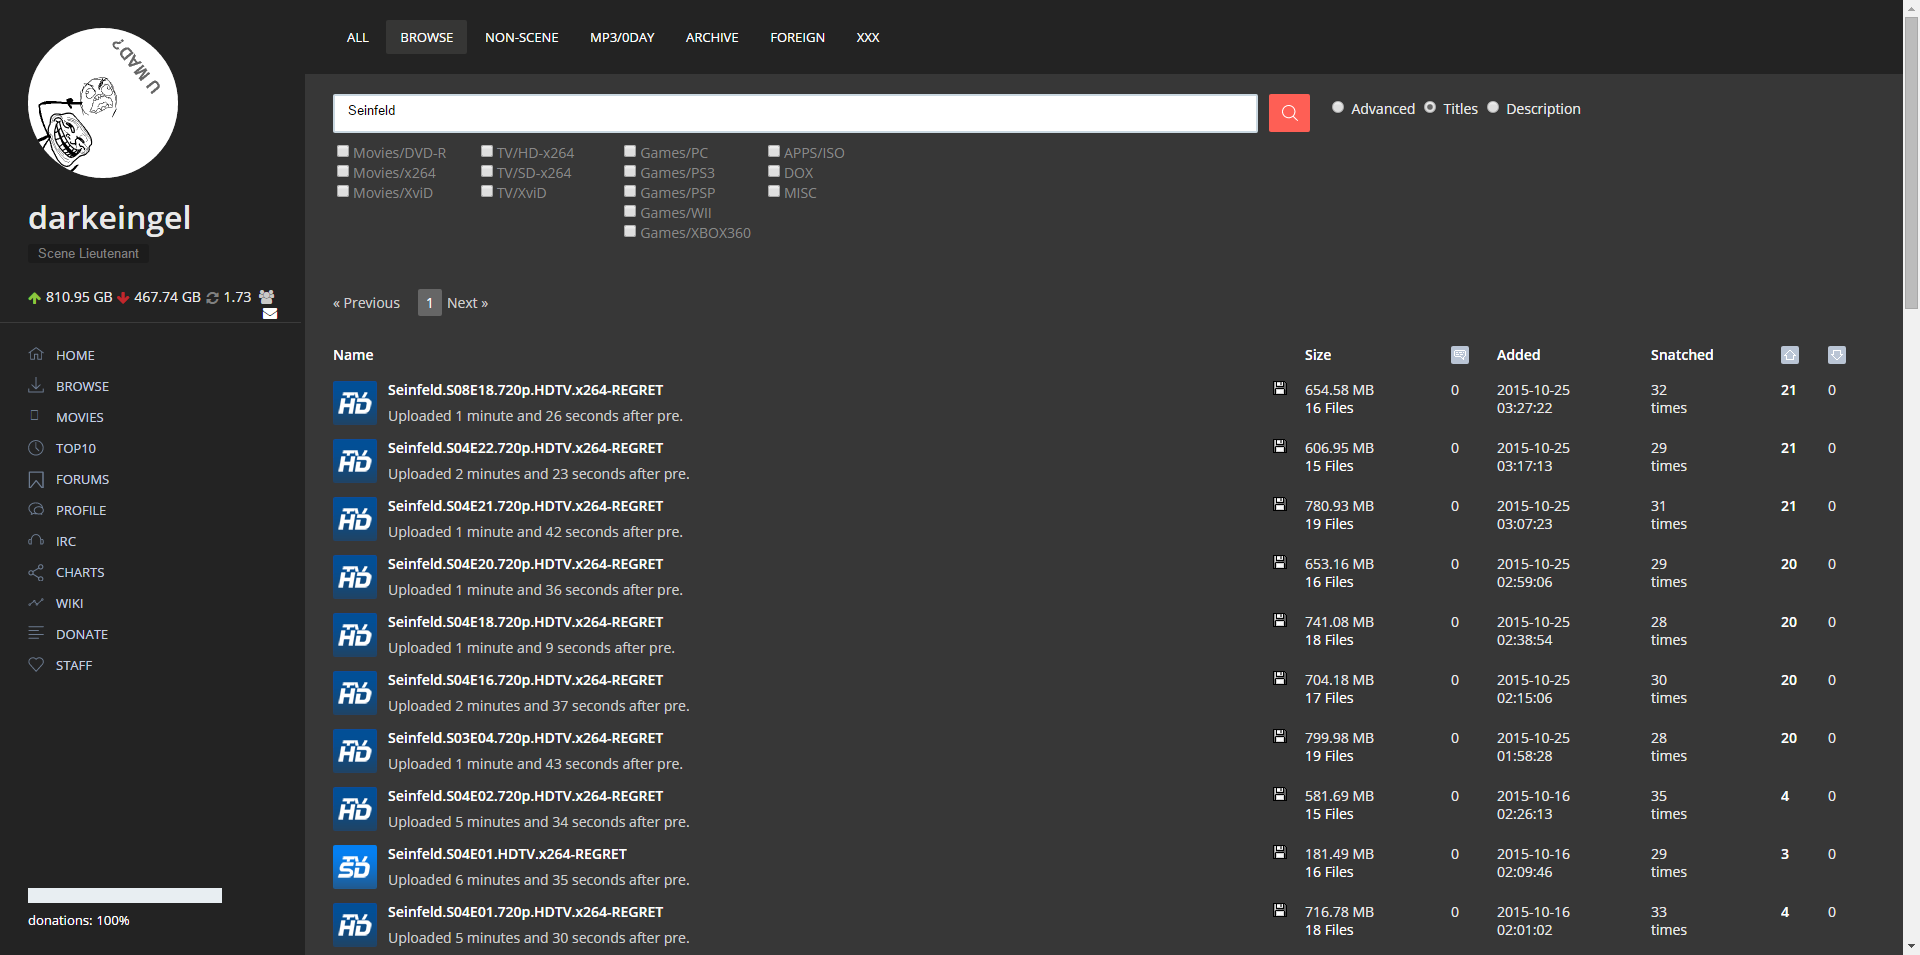Click the Home icon in the sidebar

pyautogui.click(x=36, y=354)
